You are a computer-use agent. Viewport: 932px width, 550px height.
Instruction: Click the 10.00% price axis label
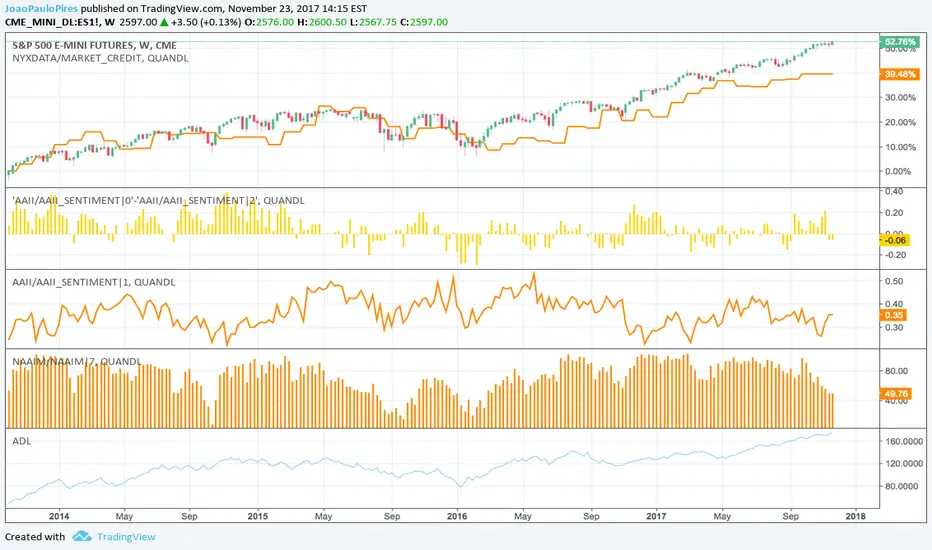(x=900, y=147)
